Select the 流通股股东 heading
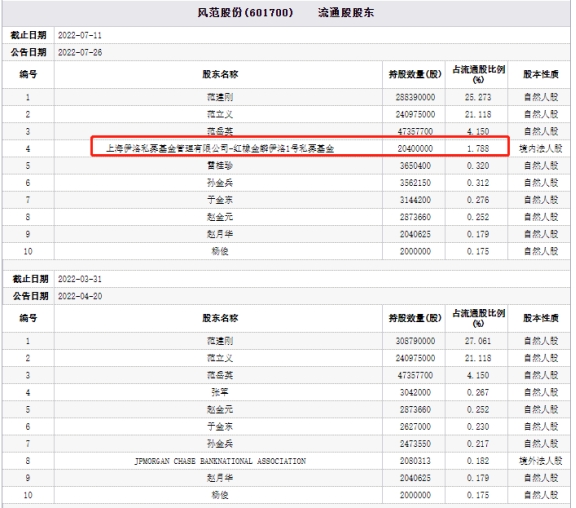This screenshot has width=576, height=508. (x=346, y=13)
